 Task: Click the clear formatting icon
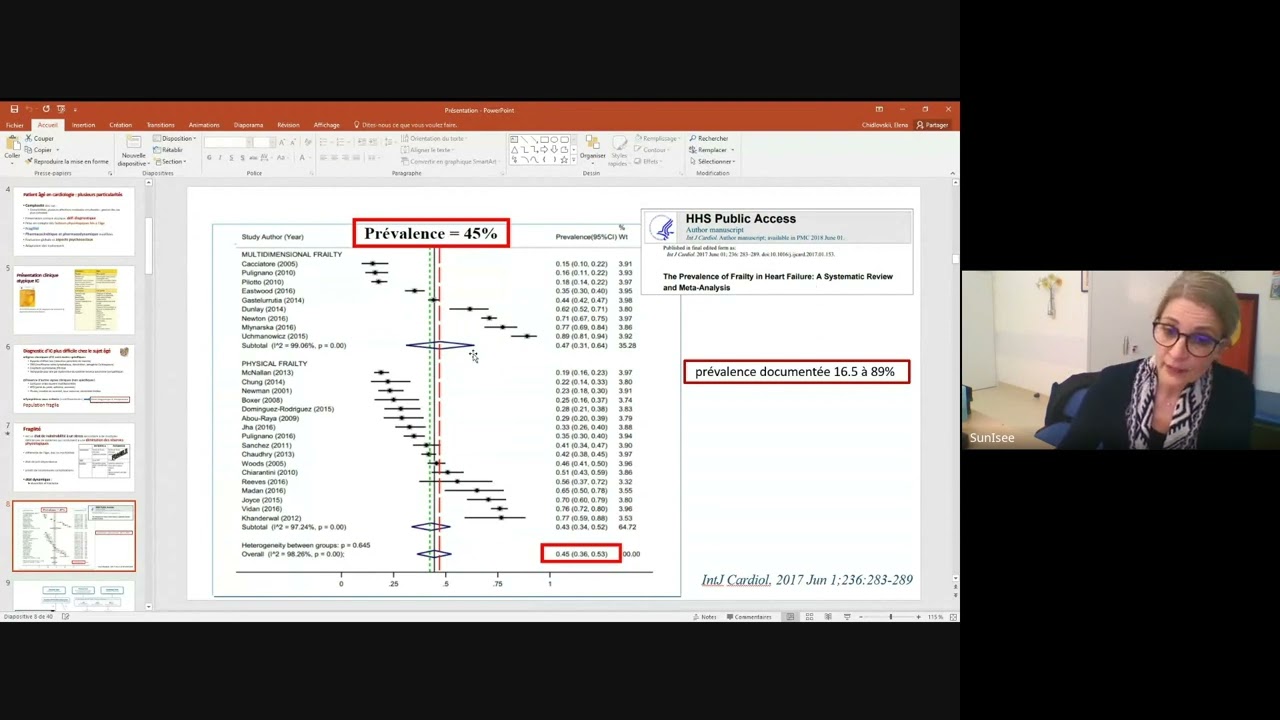pos(308,143)
